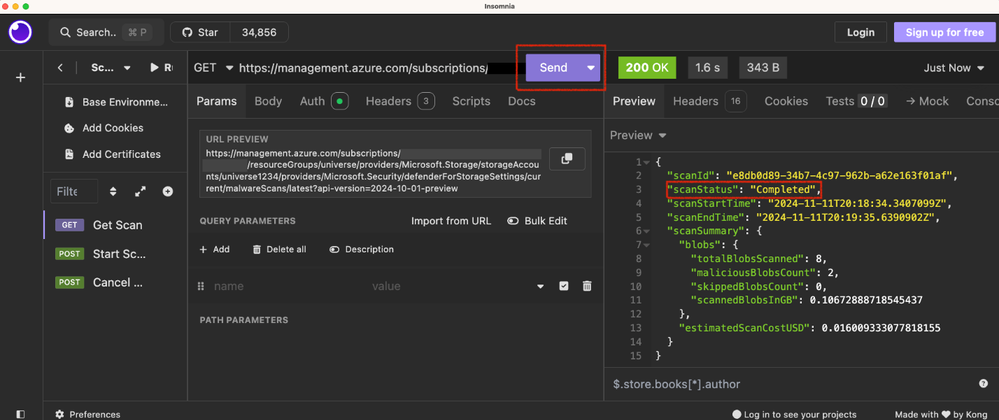Open Base Environment settings
The image size is (999, 420).
click(117, 102)
